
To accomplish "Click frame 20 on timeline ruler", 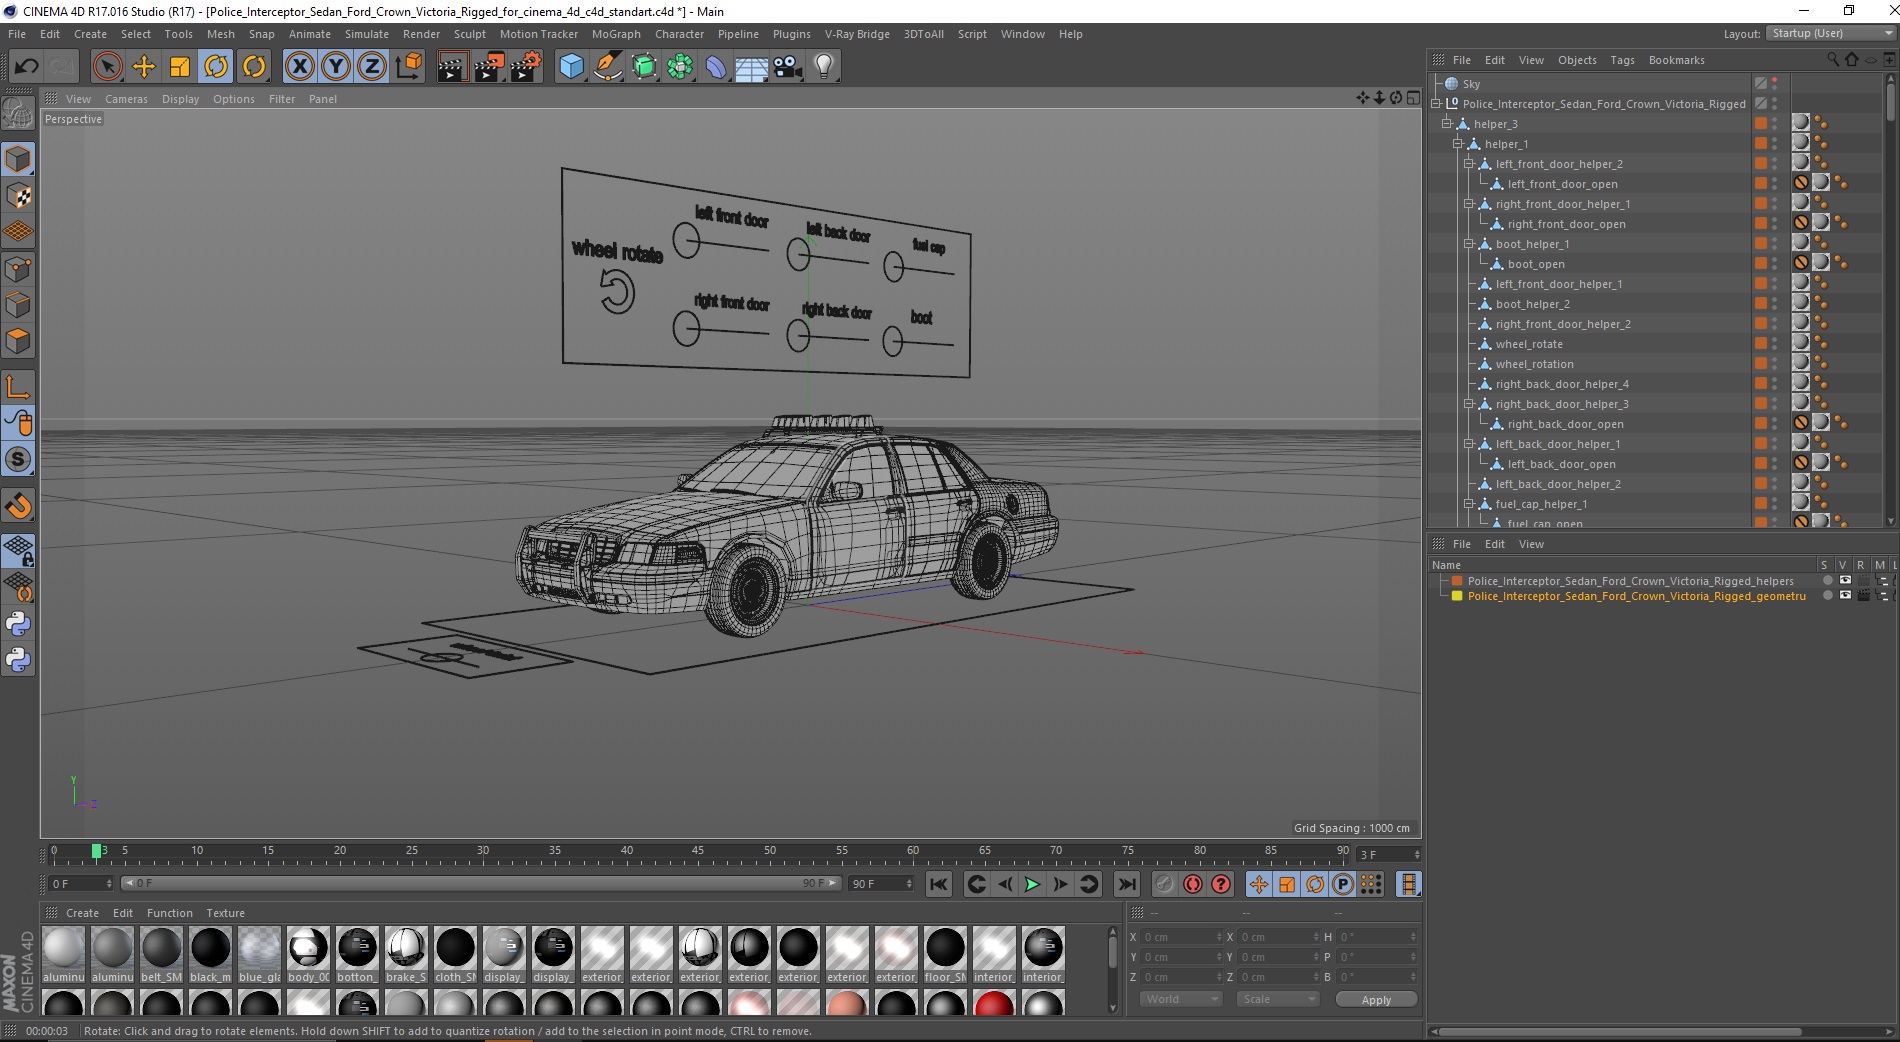I will (x=340, y=853).
